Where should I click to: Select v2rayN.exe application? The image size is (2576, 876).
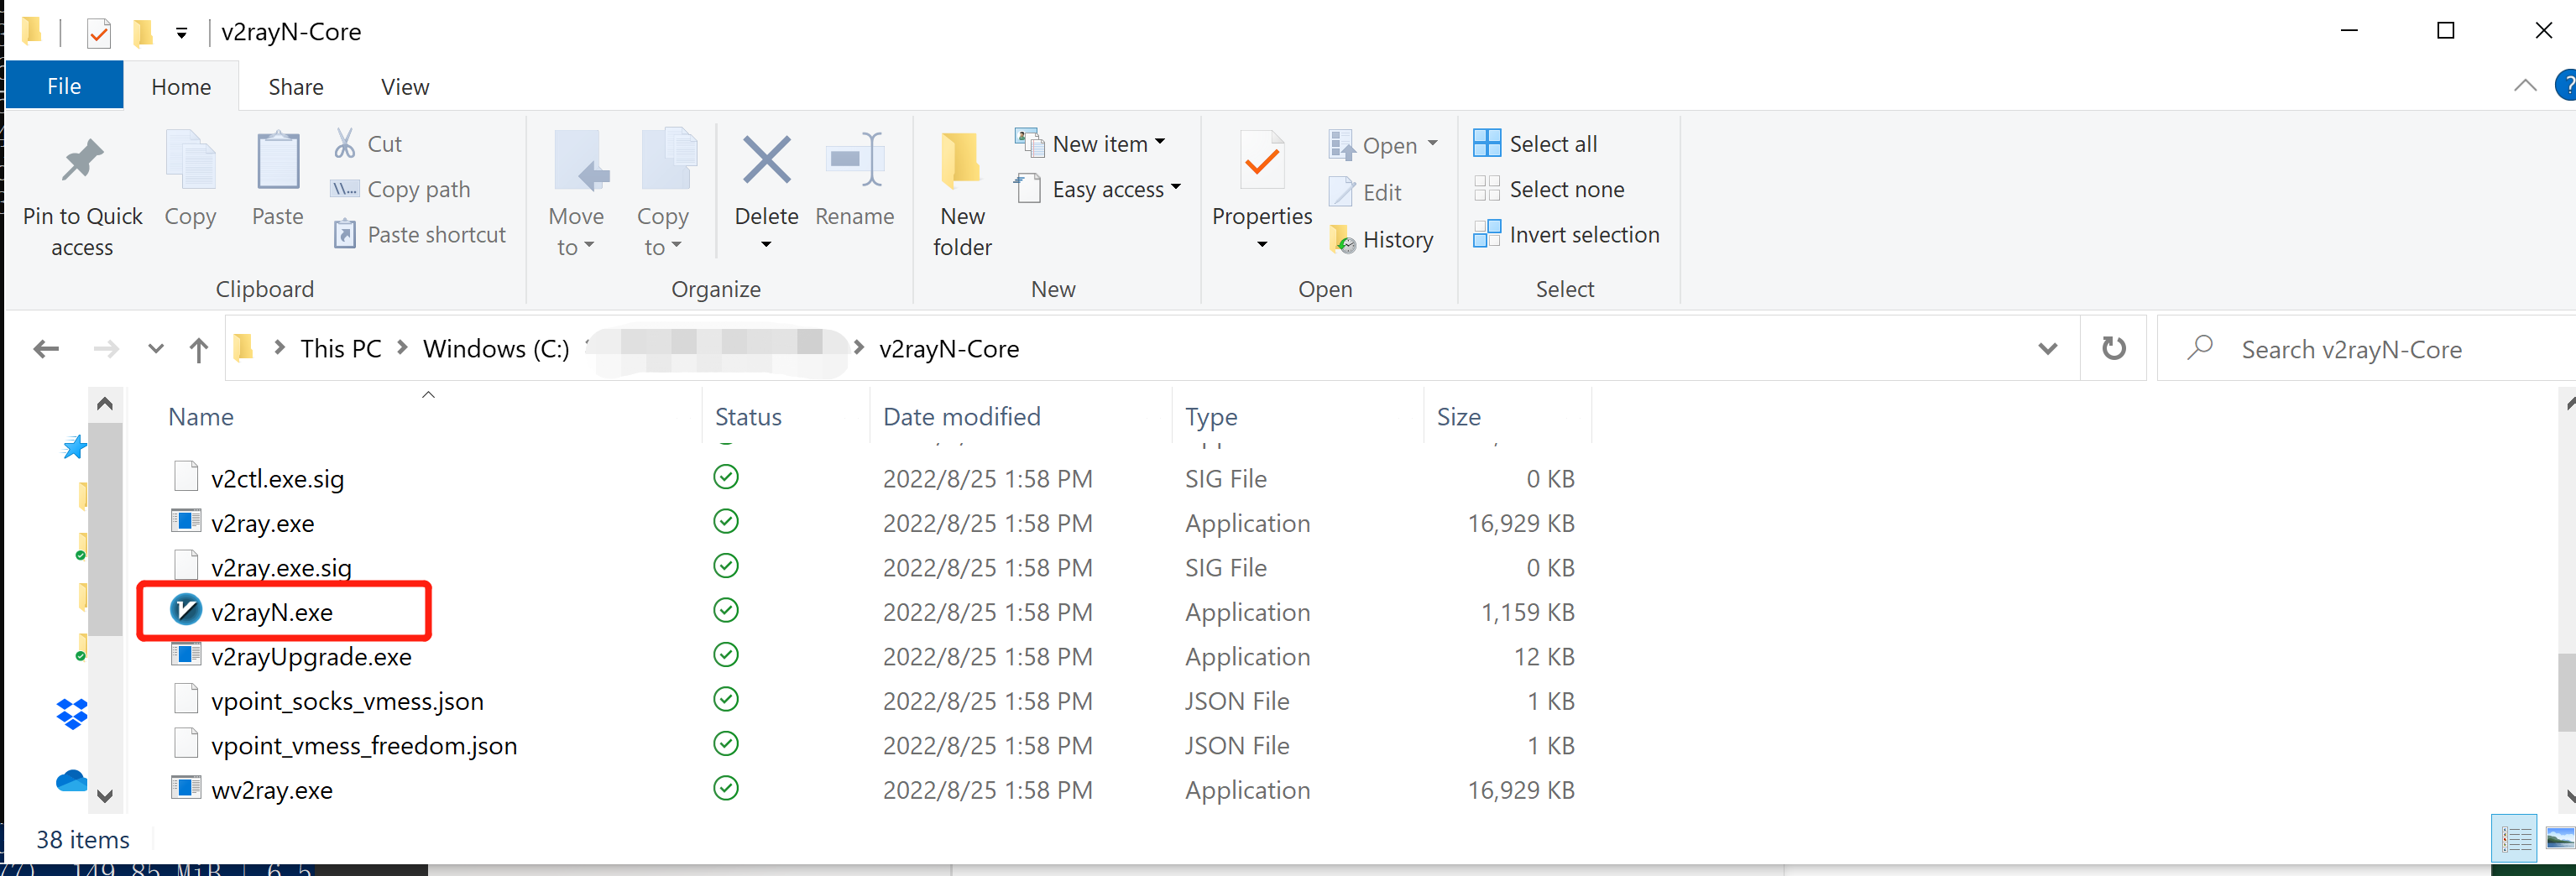[271, 612]
